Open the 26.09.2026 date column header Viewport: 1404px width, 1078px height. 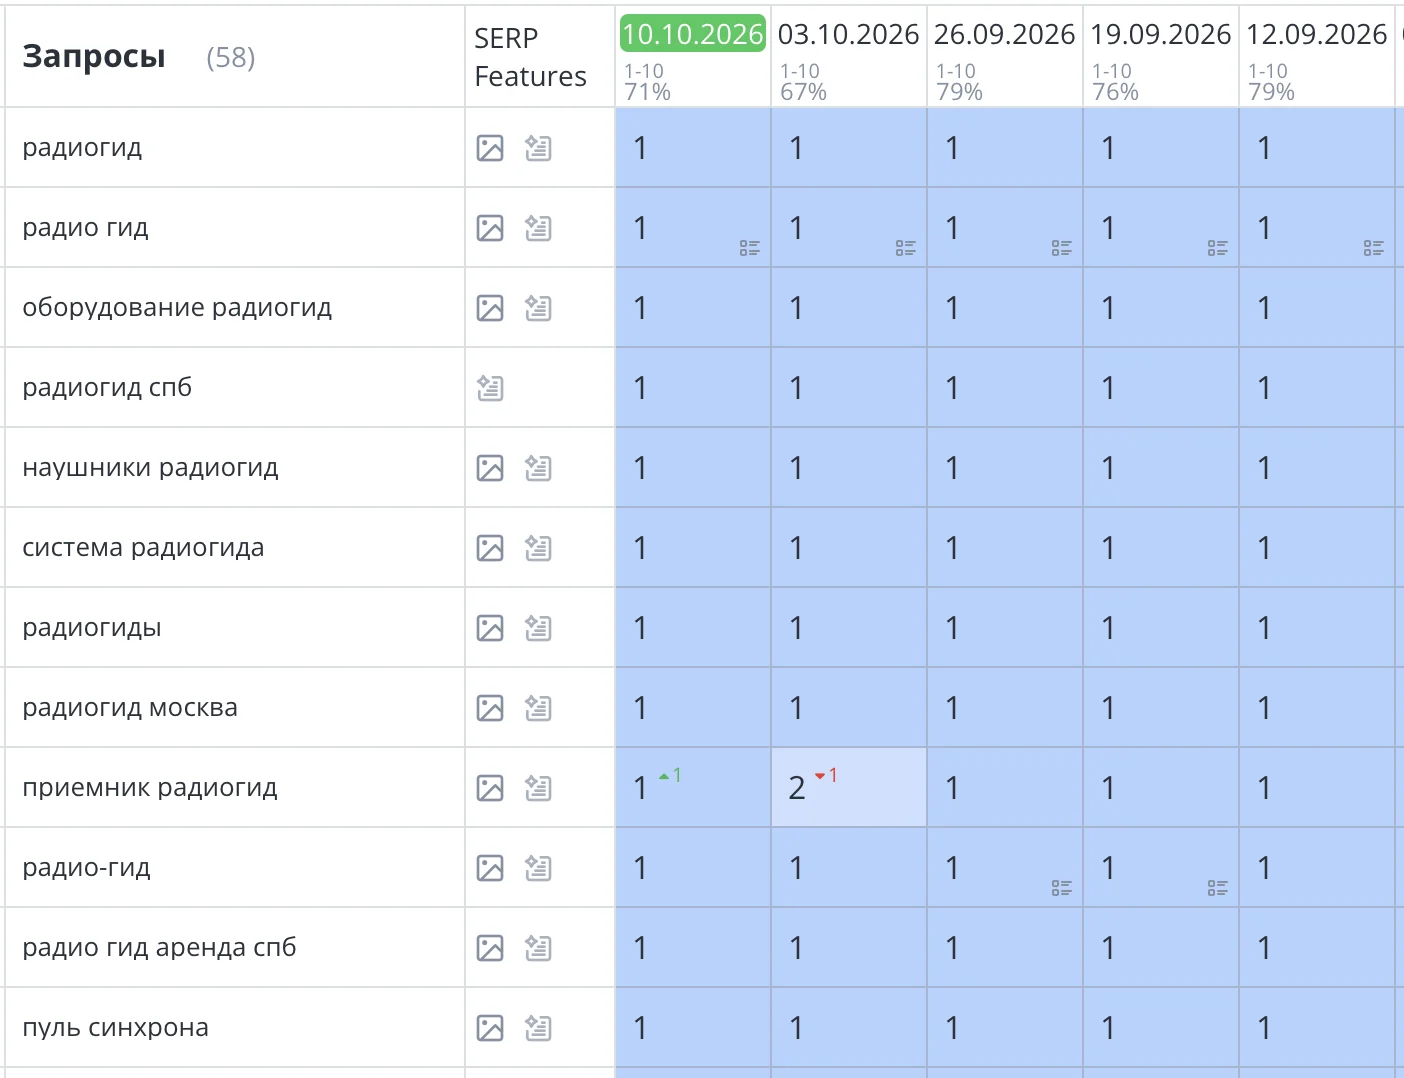1004,34
